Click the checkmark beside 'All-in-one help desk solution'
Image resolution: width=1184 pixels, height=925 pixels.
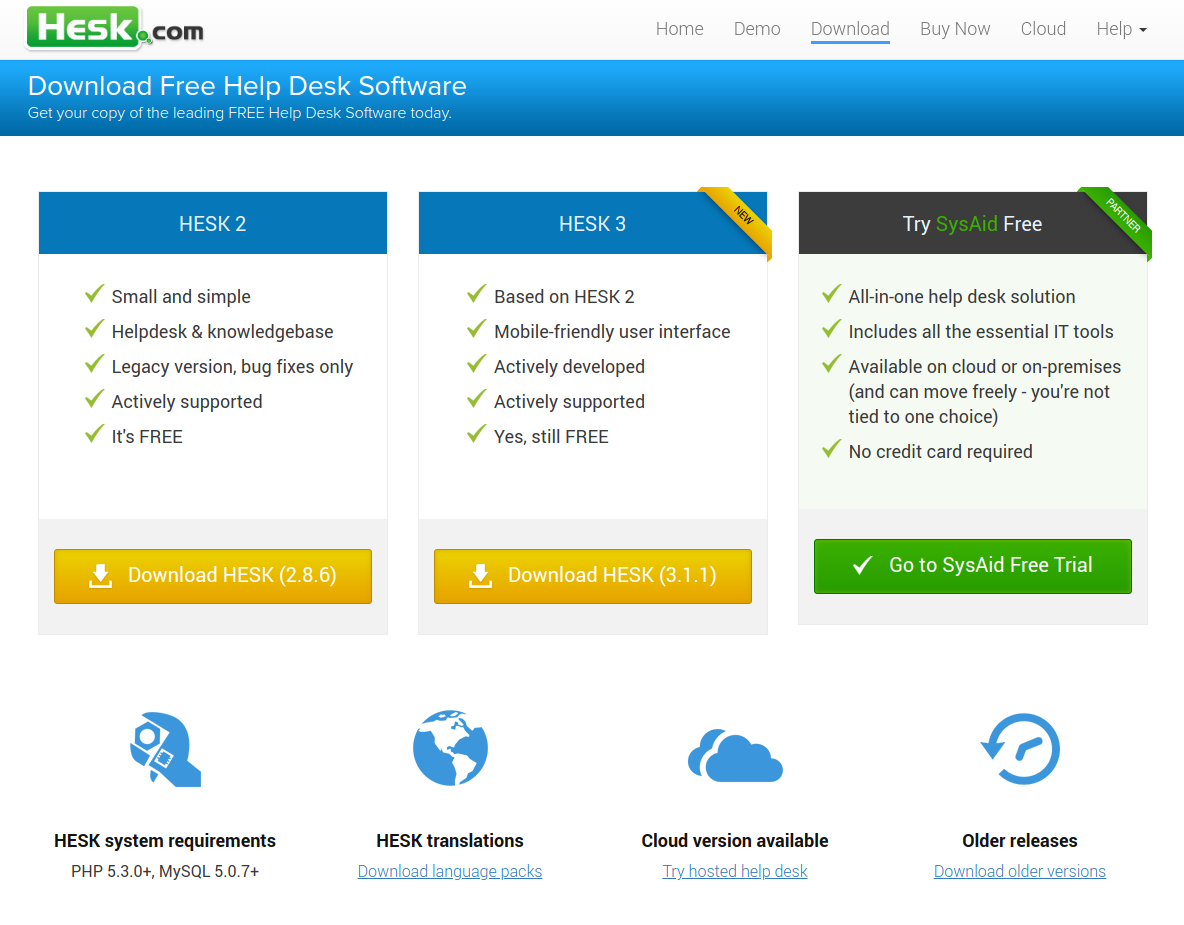click(x=831, y=294)
